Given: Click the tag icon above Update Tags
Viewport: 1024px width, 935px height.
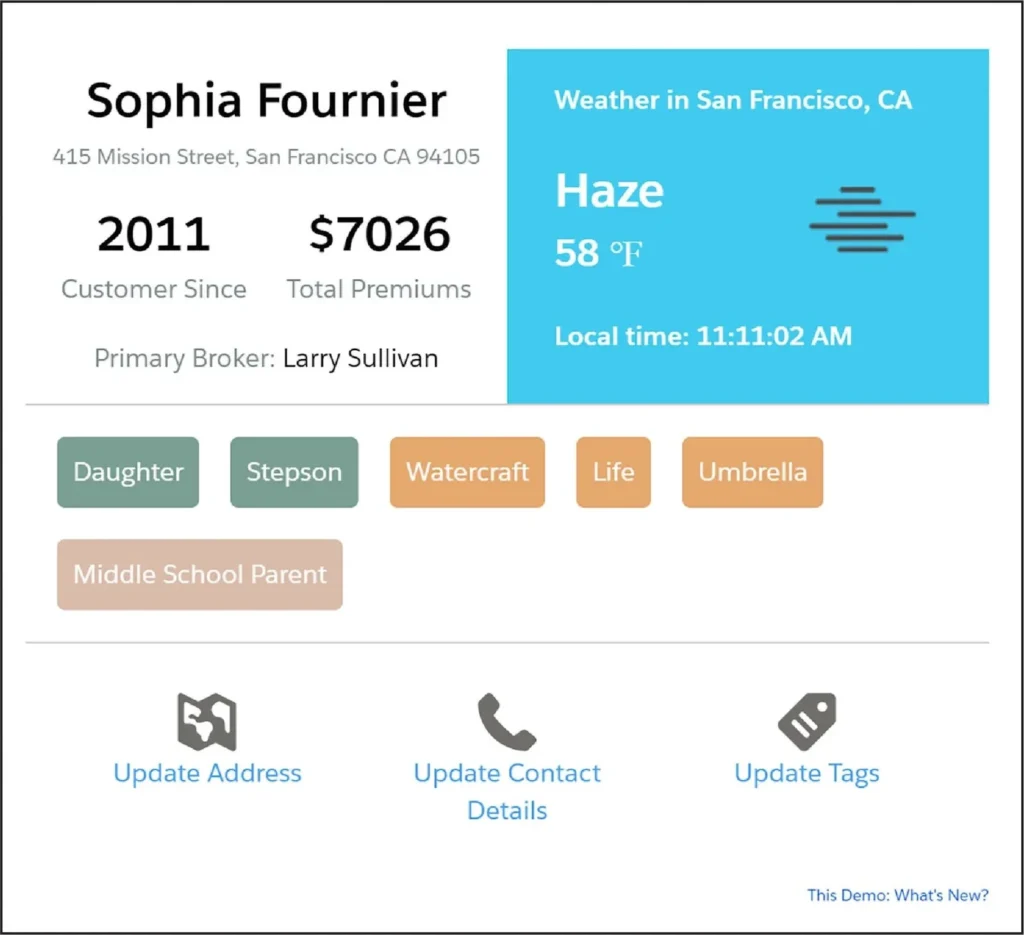Looking at the screenshot, I should pos(807,721).
